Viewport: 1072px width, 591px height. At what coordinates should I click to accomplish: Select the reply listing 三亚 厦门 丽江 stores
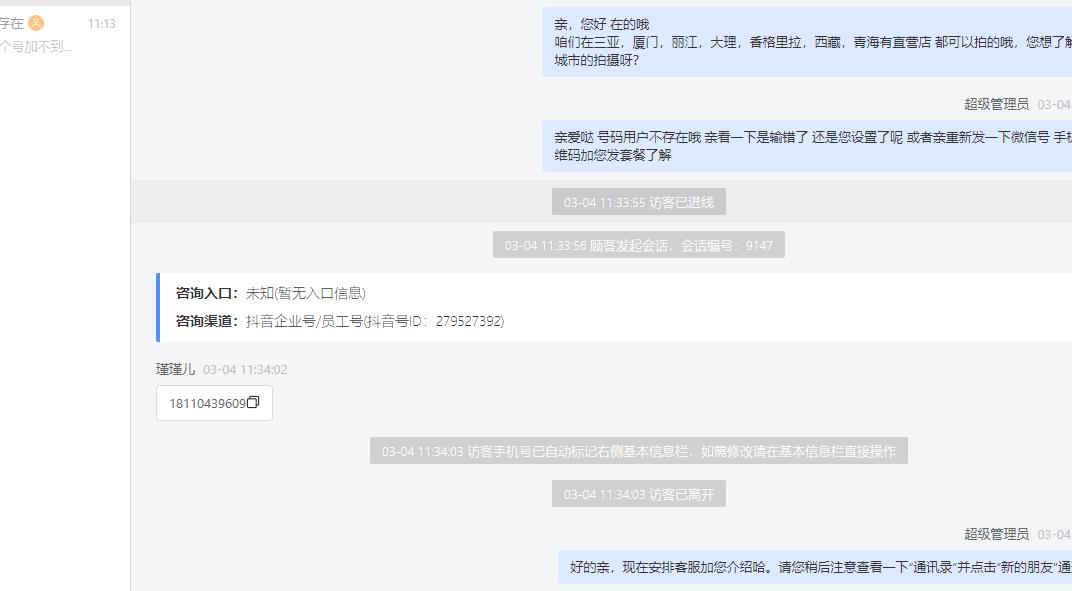point(807,42)
